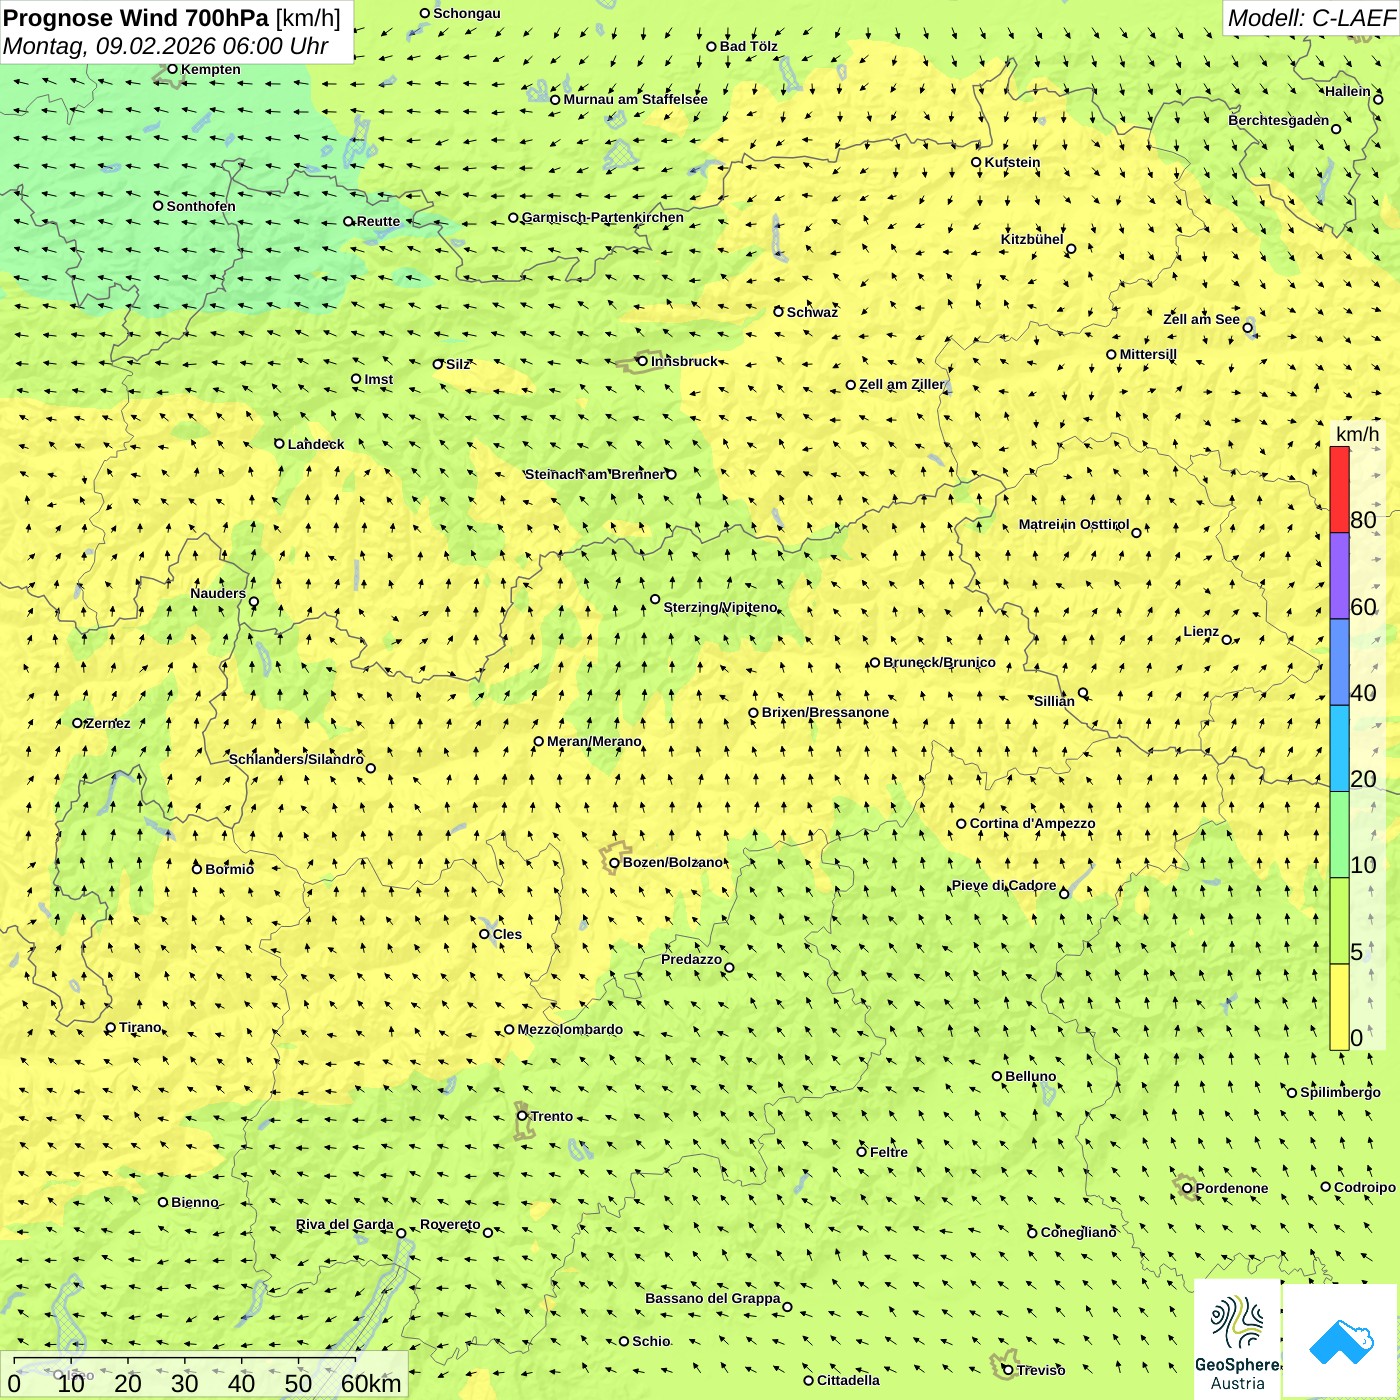The height and width of the screenshot is (1400, 1400).
Task: Click the 'Reutte' label
Action: 378,221
